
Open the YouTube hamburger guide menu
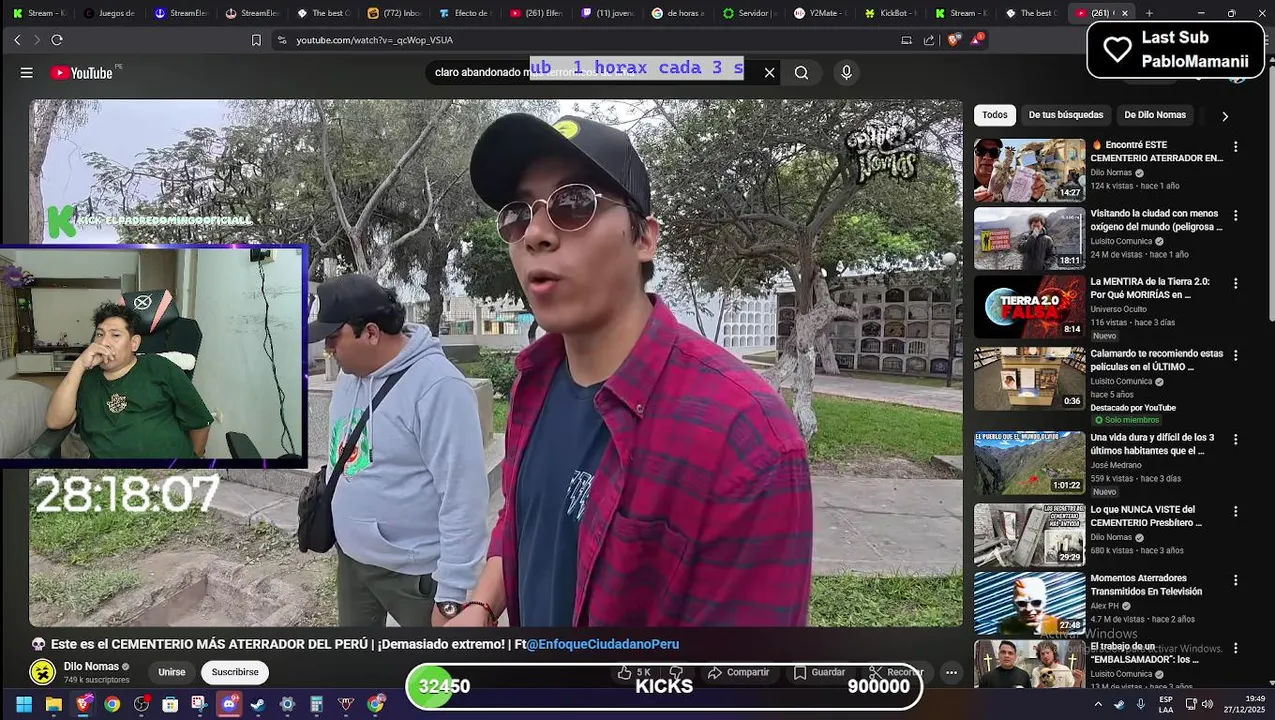click(26, 73)
